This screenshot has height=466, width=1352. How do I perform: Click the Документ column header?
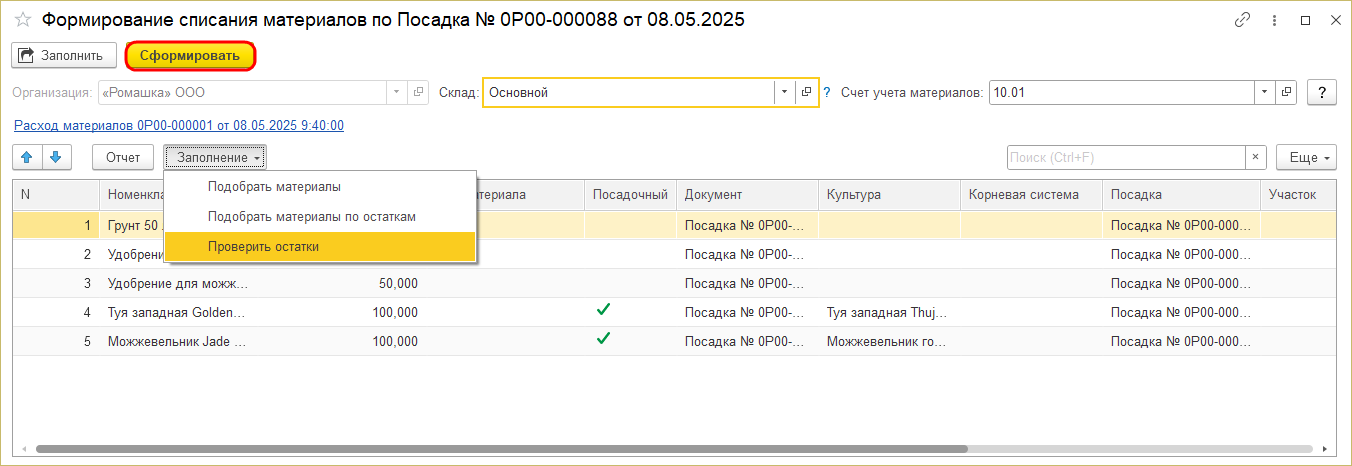coord(747,195)
